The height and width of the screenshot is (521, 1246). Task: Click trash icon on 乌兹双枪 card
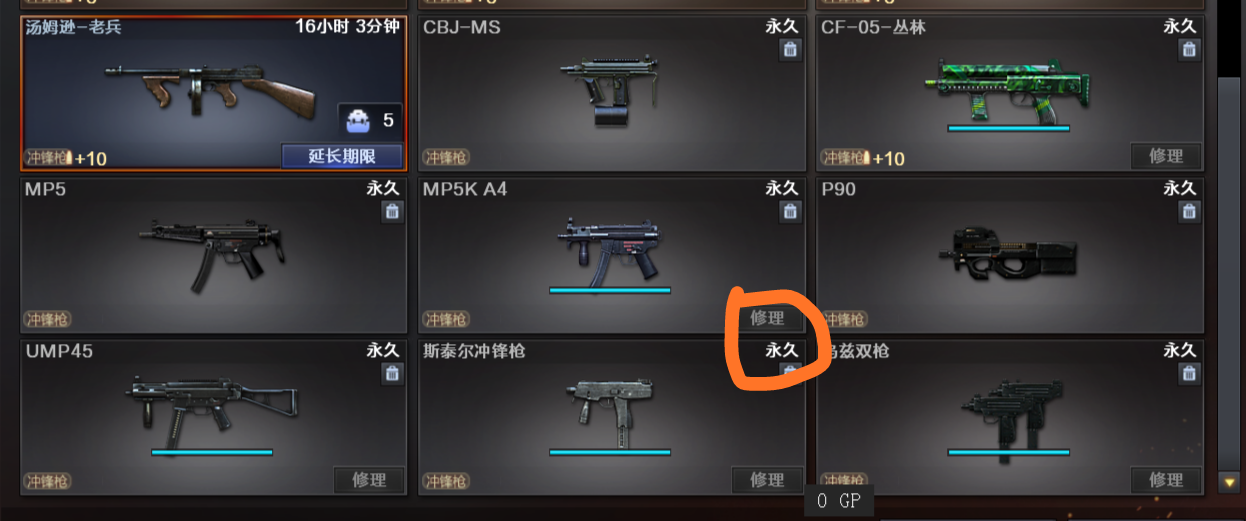(1189, 373)
